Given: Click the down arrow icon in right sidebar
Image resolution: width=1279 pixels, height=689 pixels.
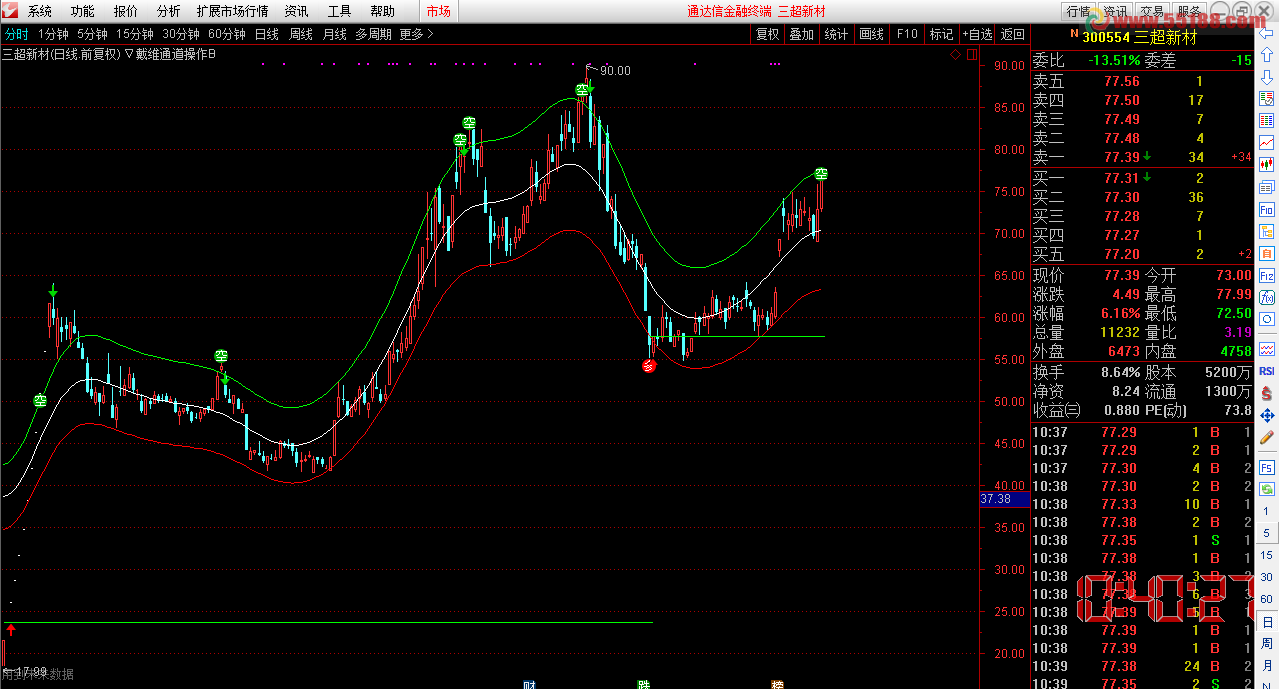Looking at the screenshot, I should [x=1267, y=76].
